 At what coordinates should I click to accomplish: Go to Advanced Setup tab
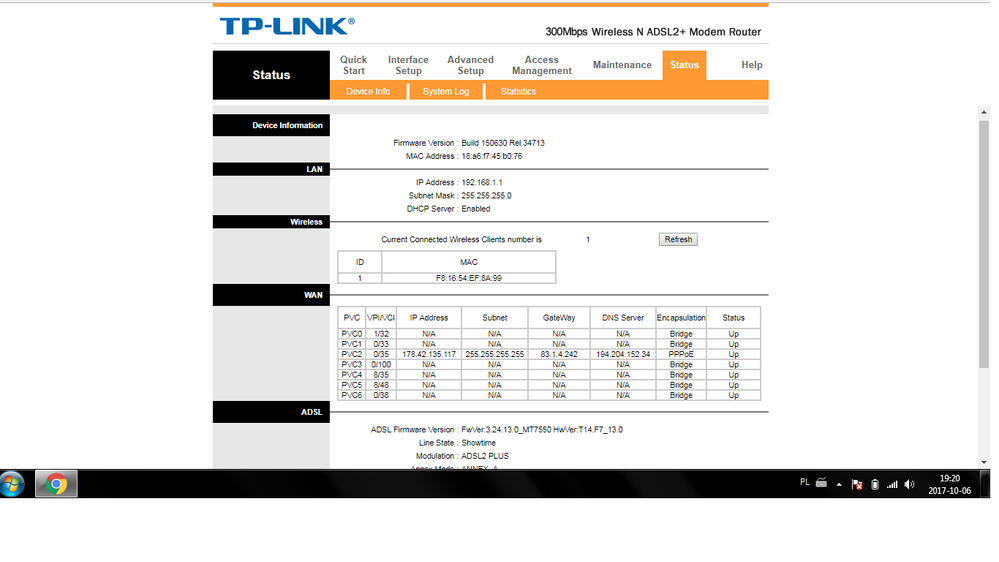tap(470, 65)
